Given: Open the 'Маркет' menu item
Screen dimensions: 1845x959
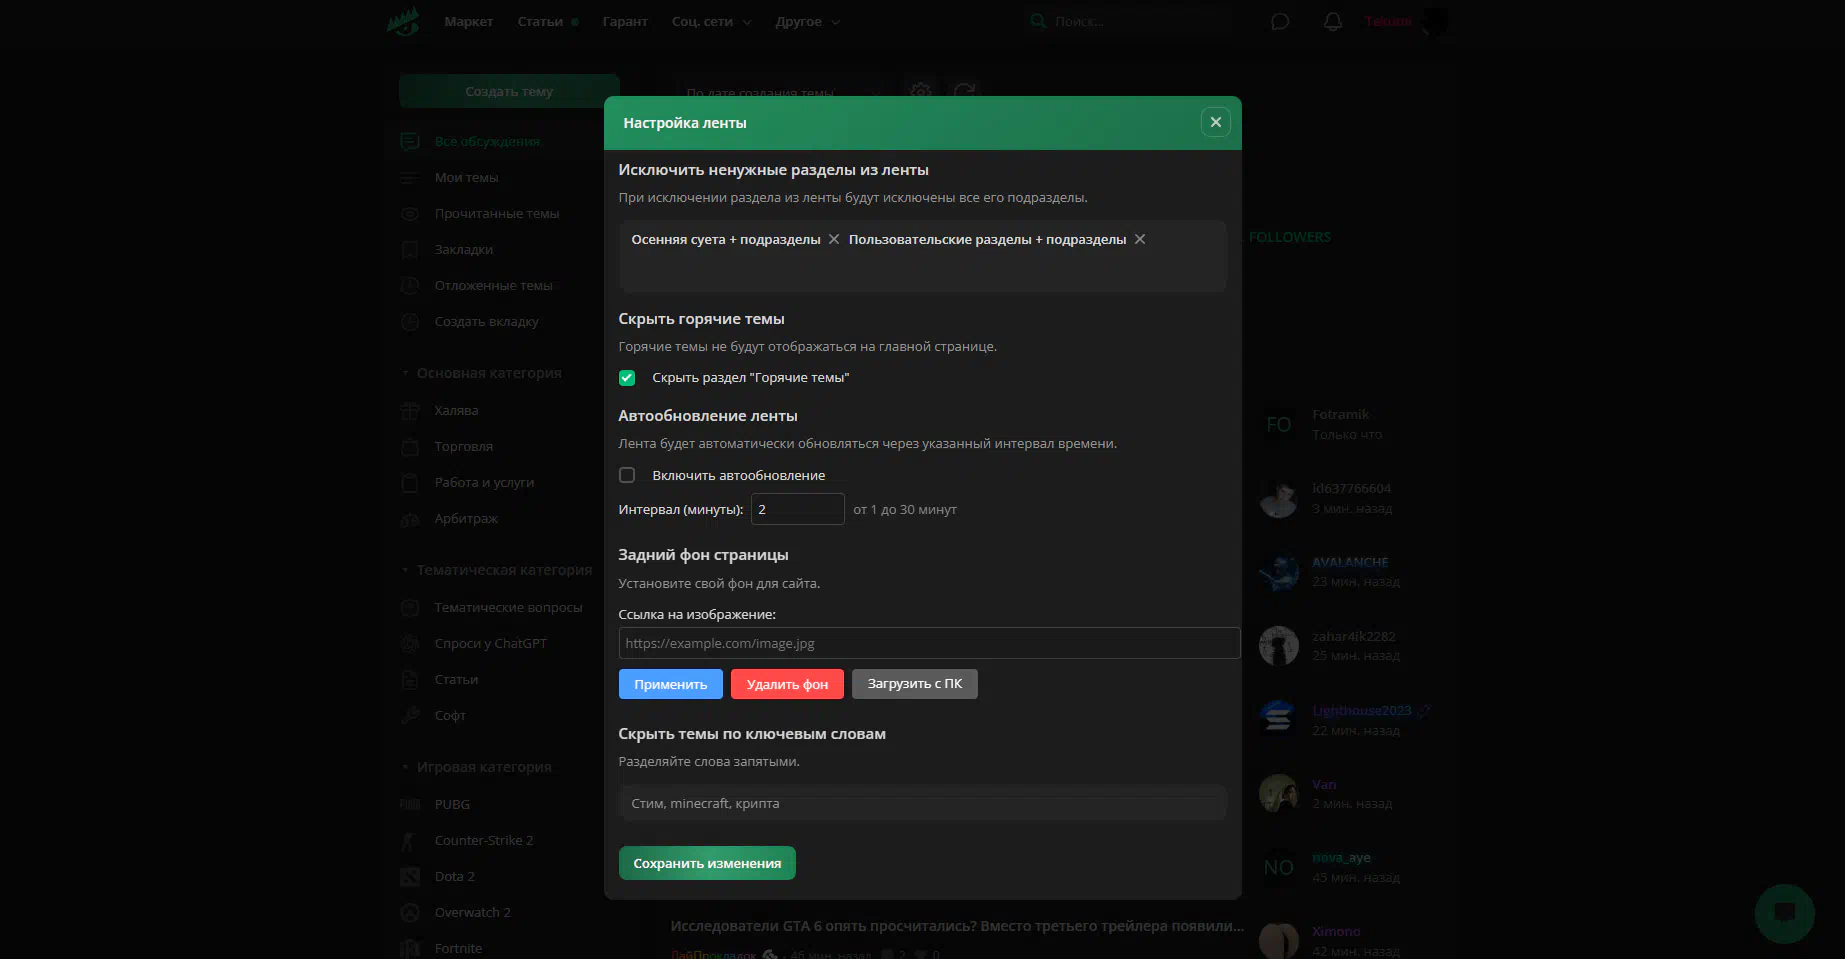Looking at the screenshot, I should pos(468,22).
